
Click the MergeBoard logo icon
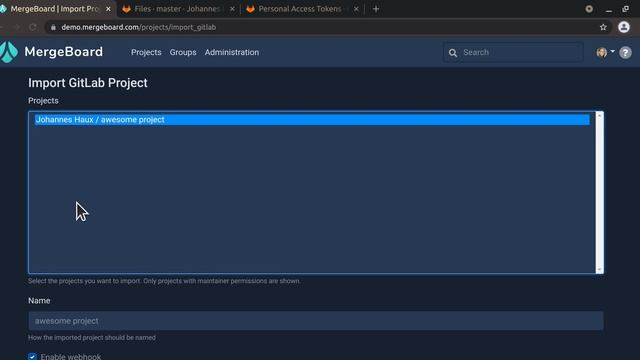9,52
